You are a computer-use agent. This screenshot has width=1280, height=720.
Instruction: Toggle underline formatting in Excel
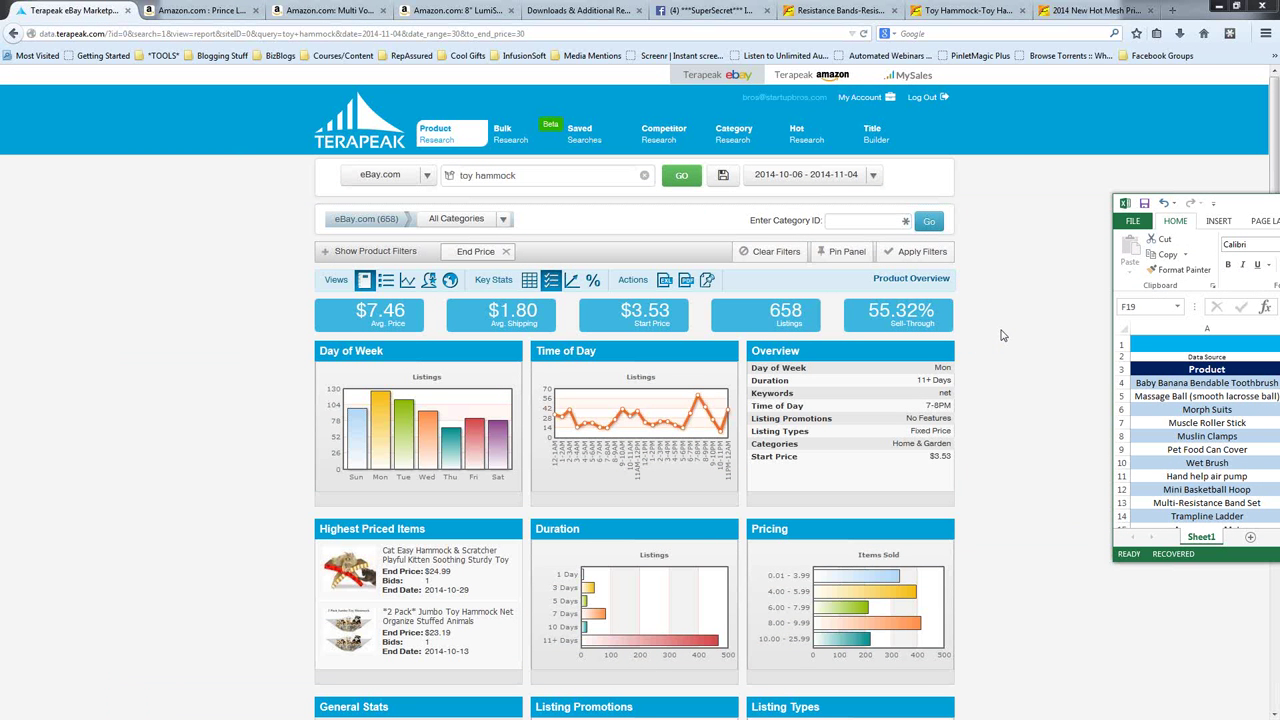tap(1257, 265)
